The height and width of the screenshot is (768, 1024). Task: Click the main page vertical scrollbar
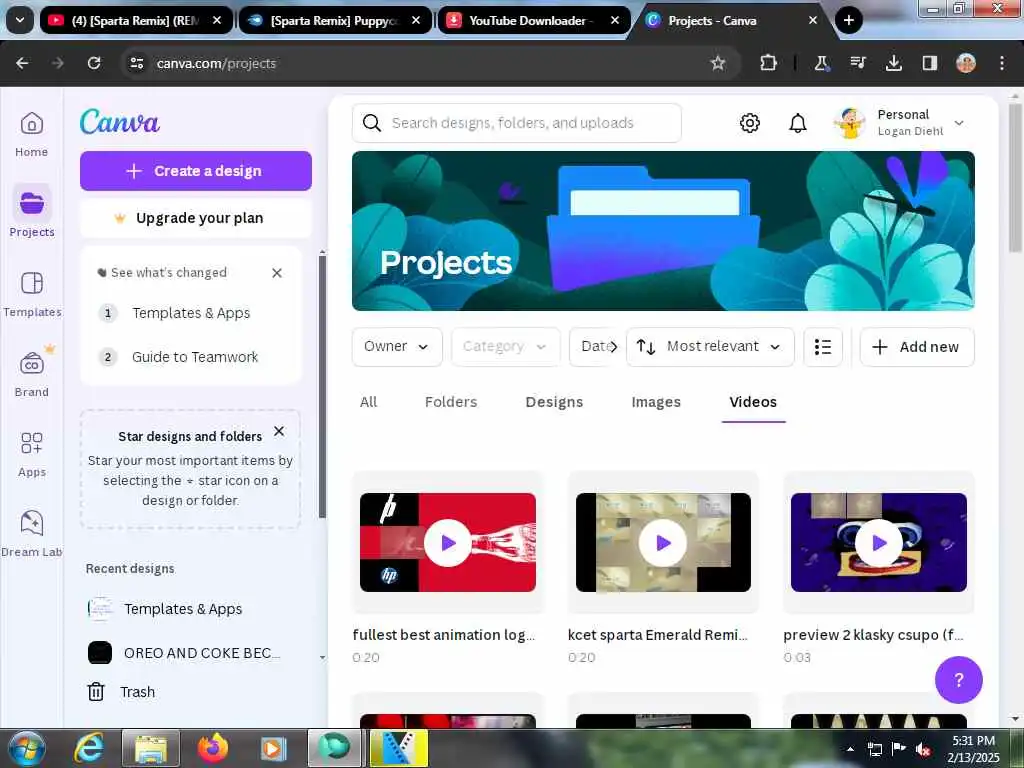tap(1014, 177)
